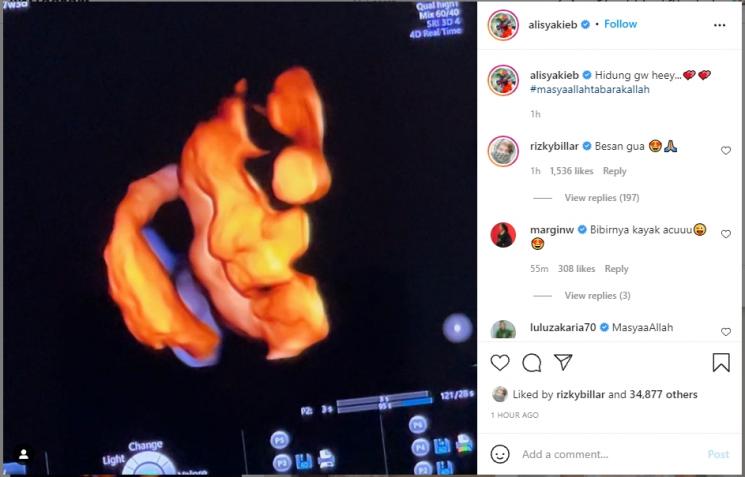Open the comment bubble icon

[x=532, y=363]
